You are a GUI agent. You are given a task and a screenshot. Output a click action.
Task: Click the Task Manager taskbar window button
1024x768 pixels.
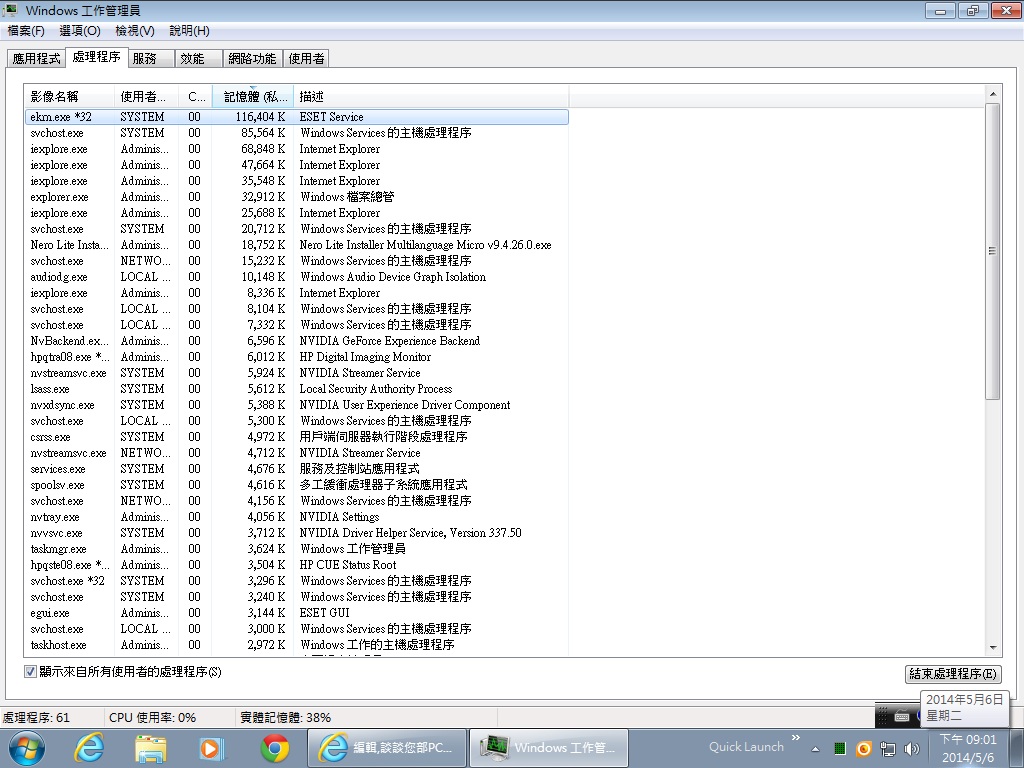549,748
